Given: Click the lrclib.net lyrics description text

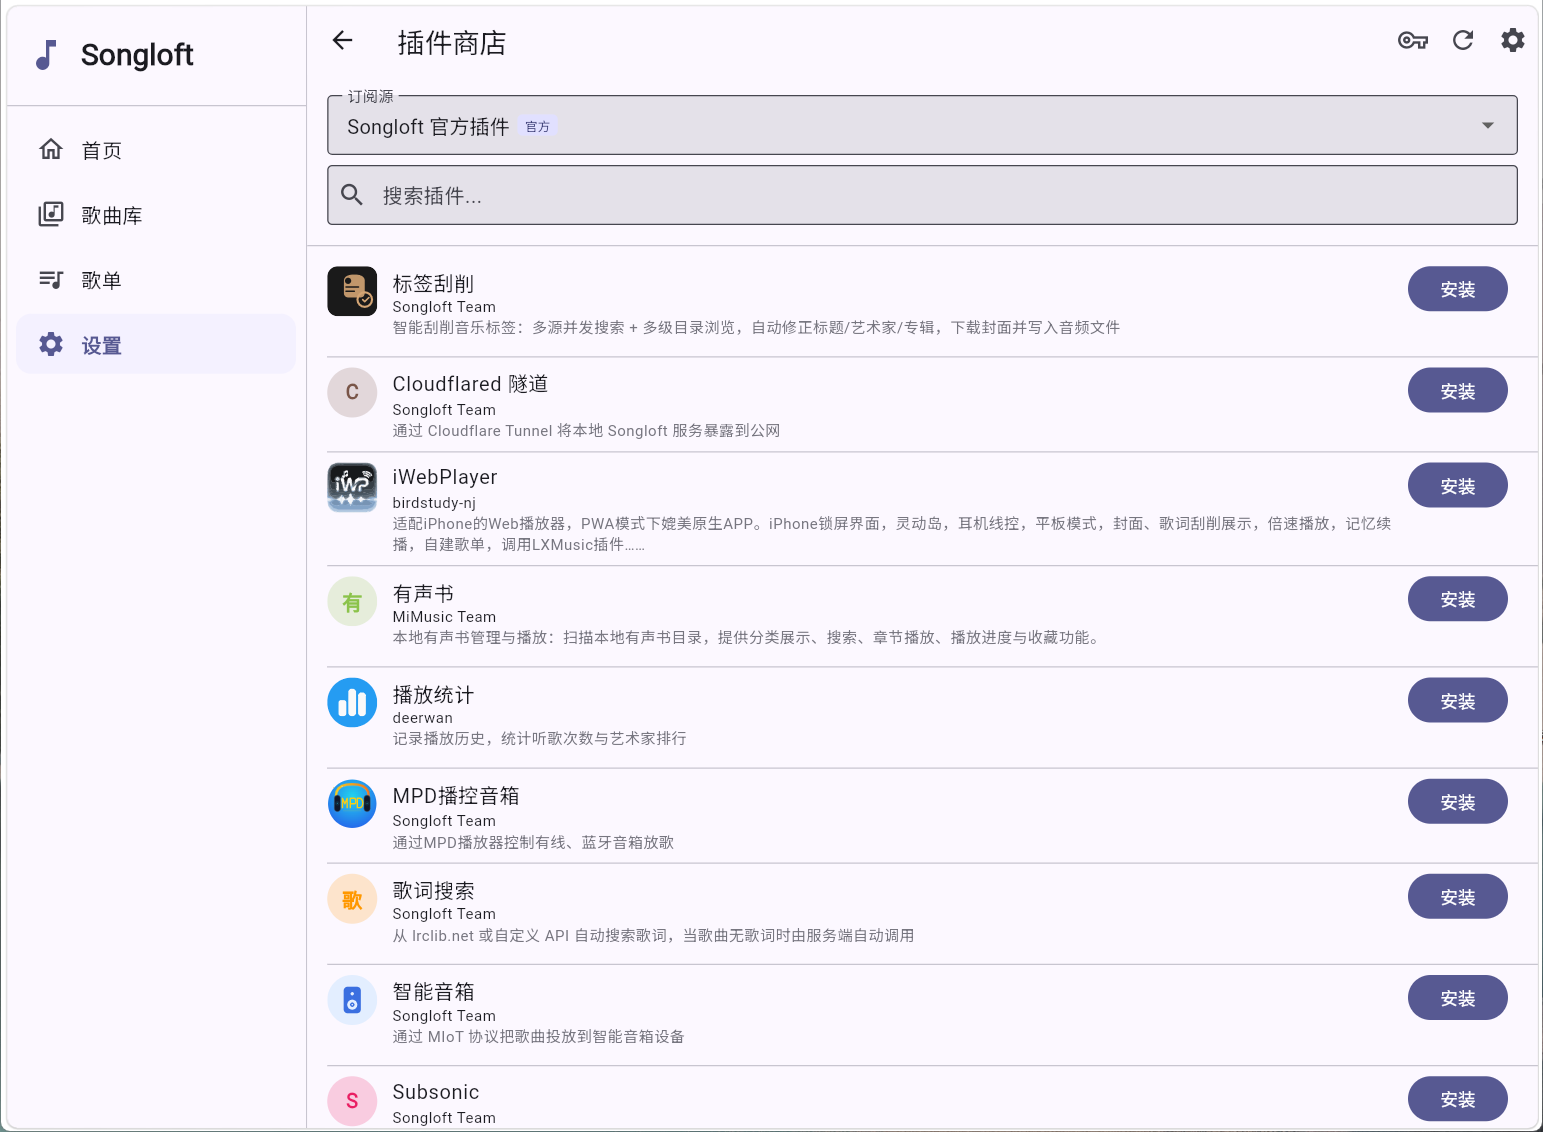Looking at the screenshot, I should click(x=653, y=936).
